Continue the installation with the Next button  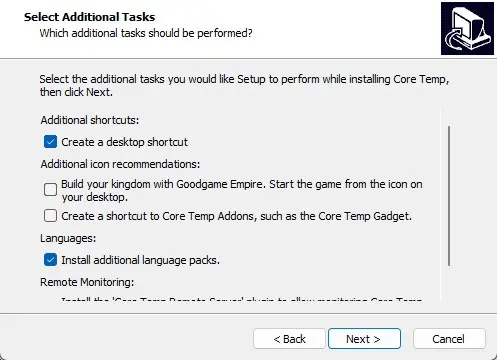[x=364, y=339]
